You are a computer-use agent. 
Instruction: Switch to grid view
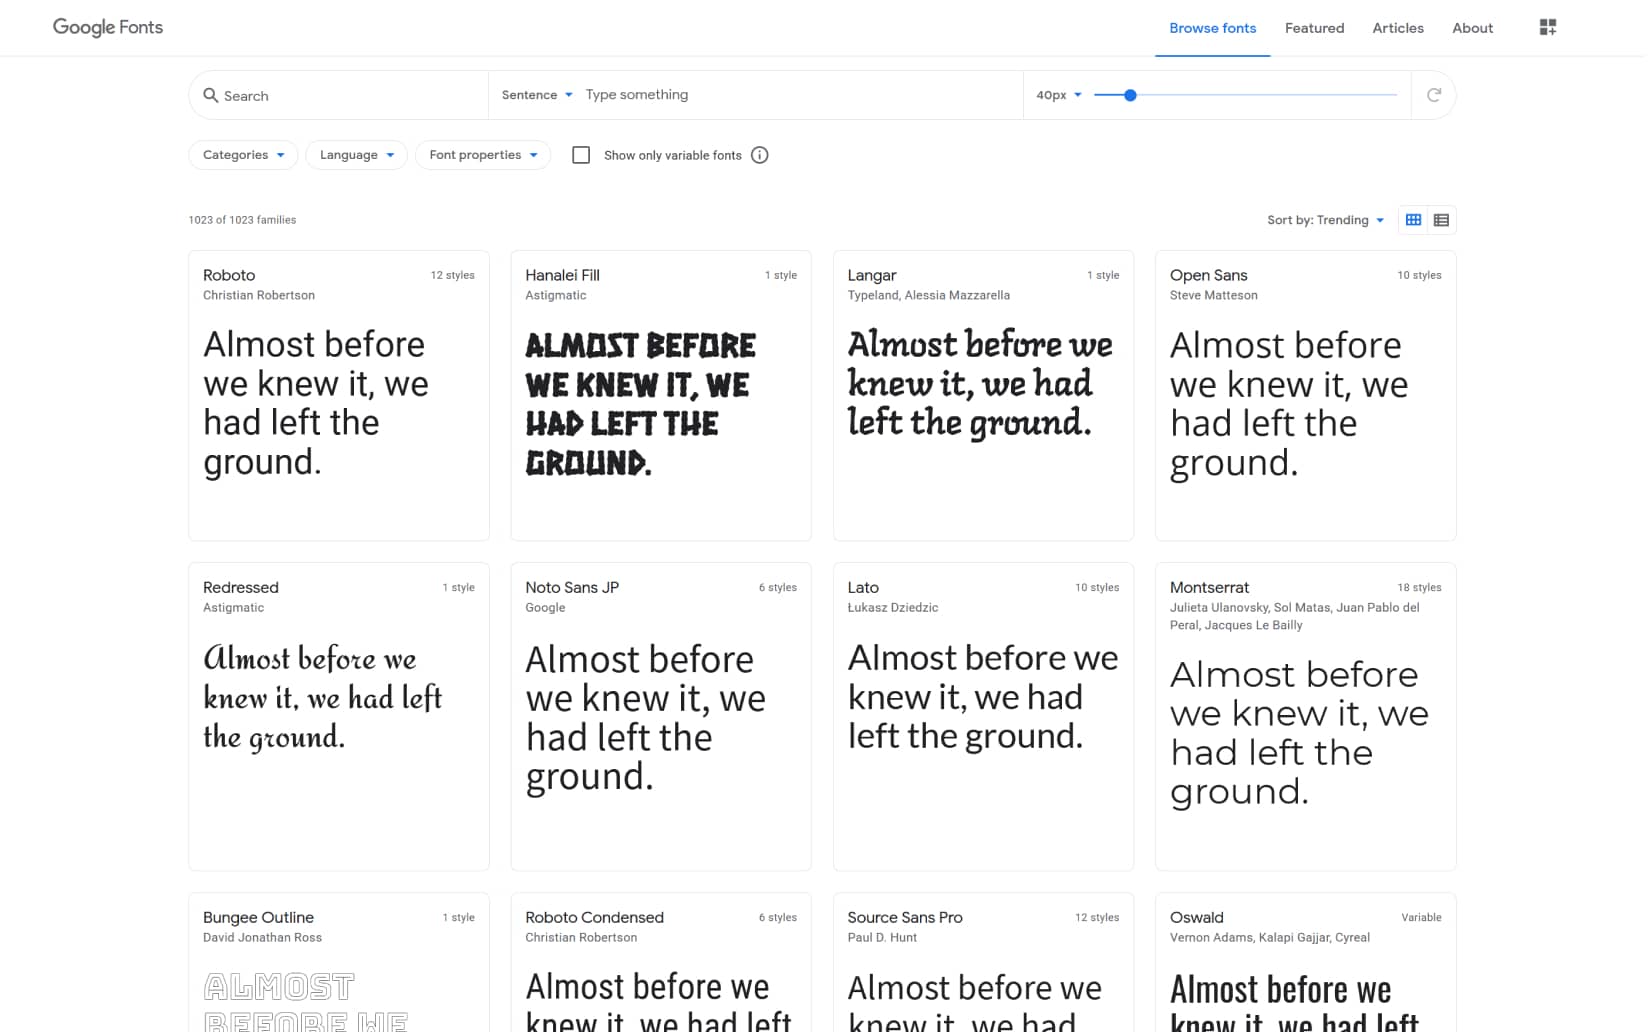tap(1413, 219)
